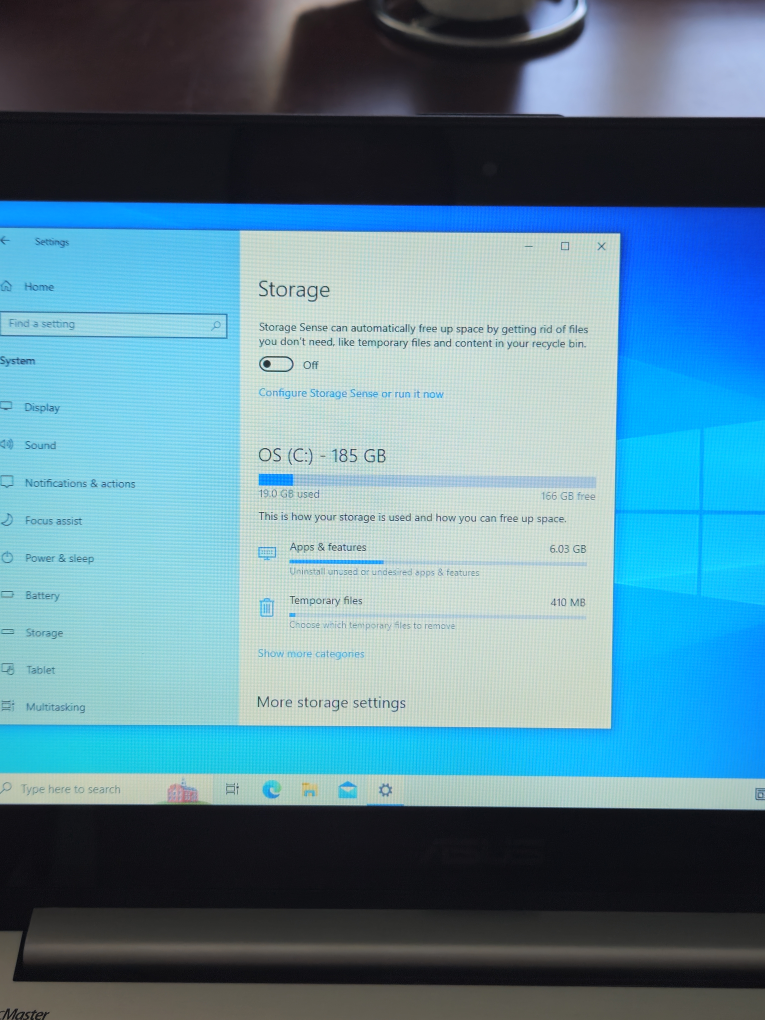Click the 6.03 GB value
Viewport: 765px width, 1020px height.
click(x=568, y=549)
